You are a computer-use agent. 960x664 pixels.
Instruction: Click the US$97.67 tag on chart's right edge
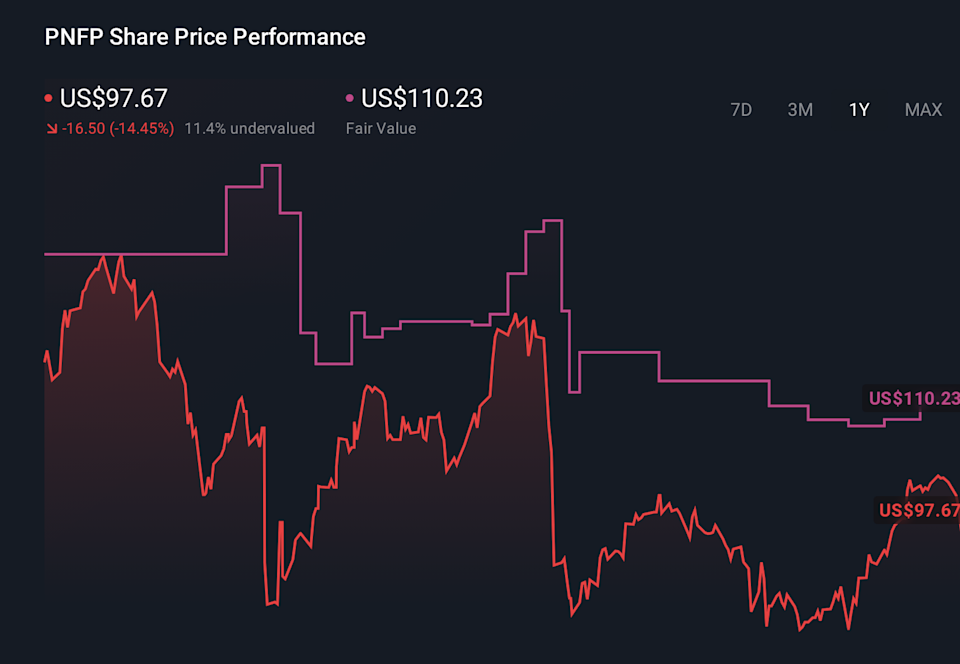[918, 510]
